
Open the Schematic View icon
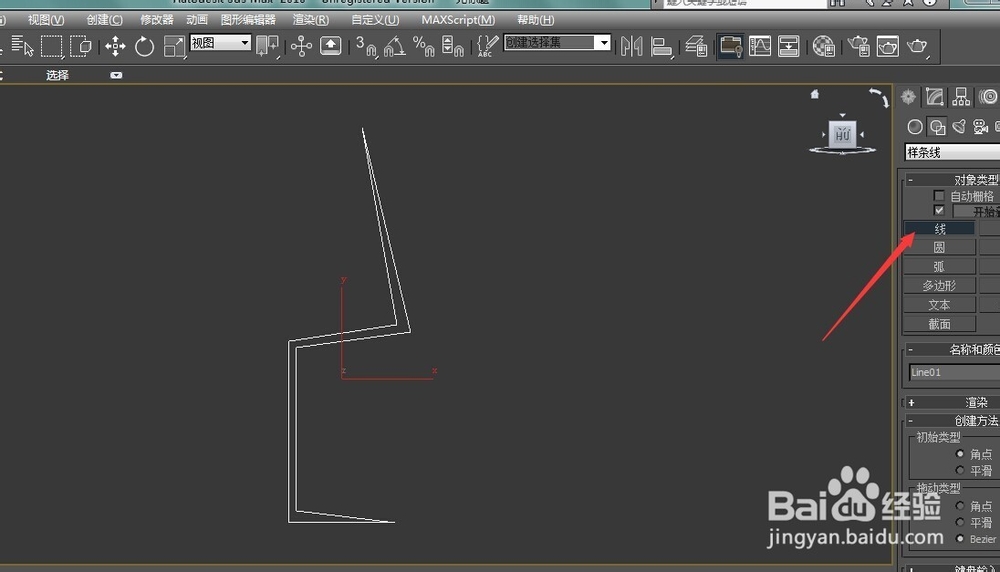pyautogui.click(x=789, y=46)
